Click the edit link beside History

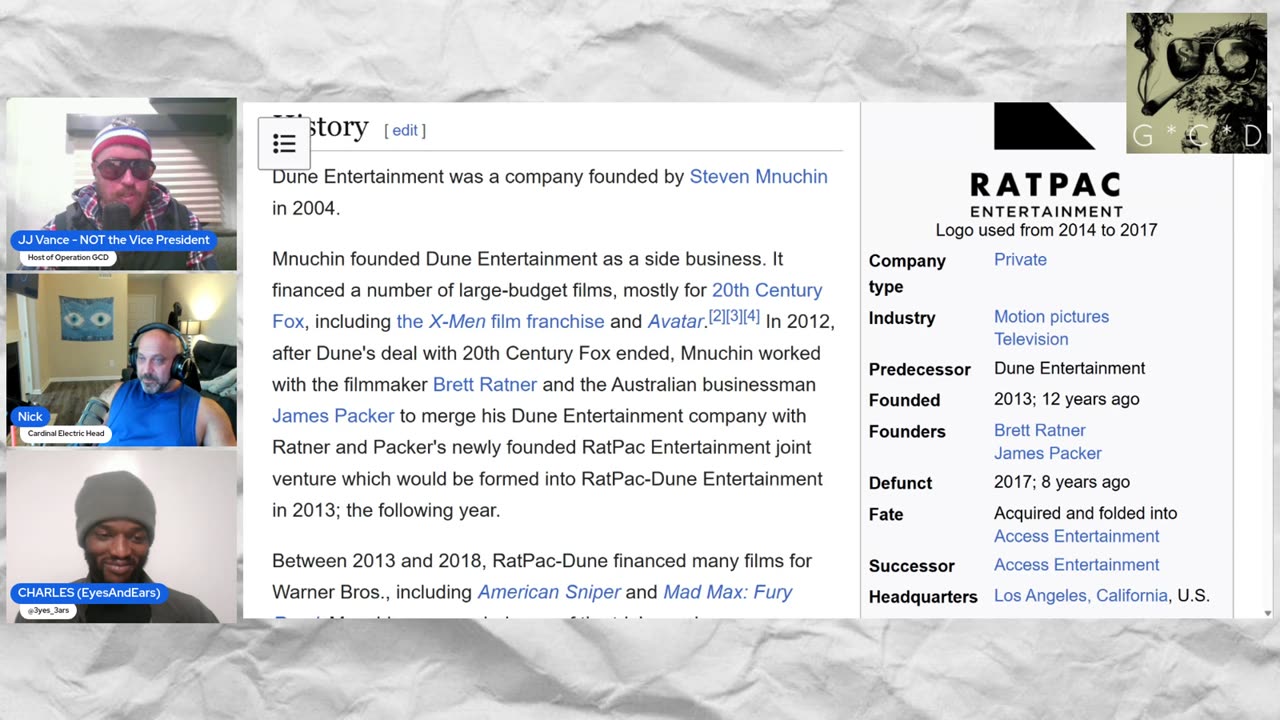[x=405, y=131]
